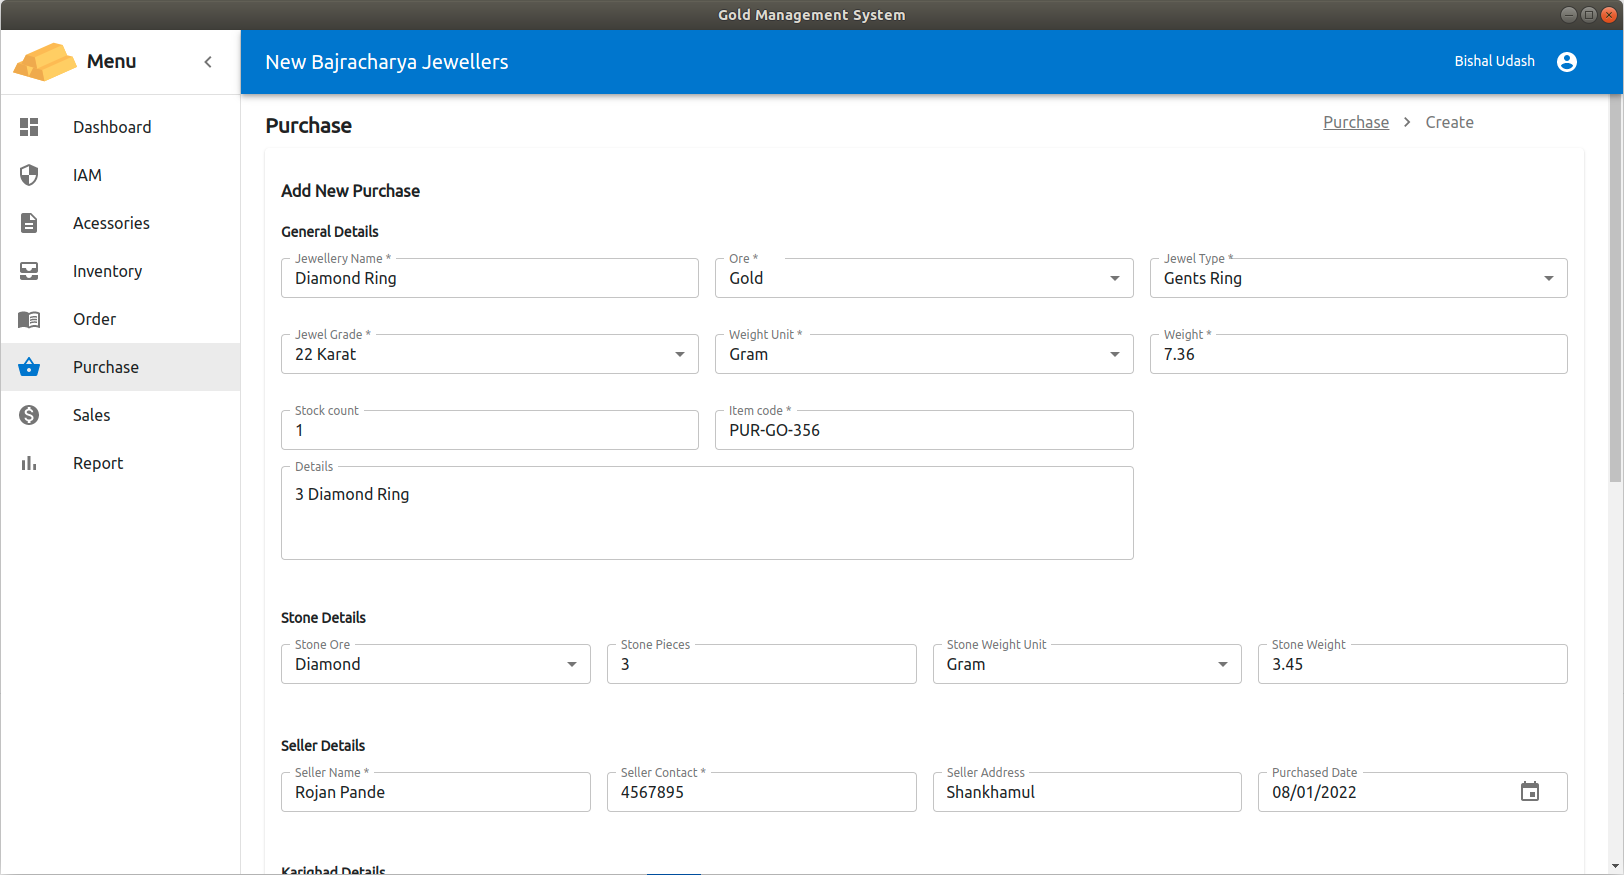Click the Purchase page heading
1624x875 pixels.
(308, 126)
